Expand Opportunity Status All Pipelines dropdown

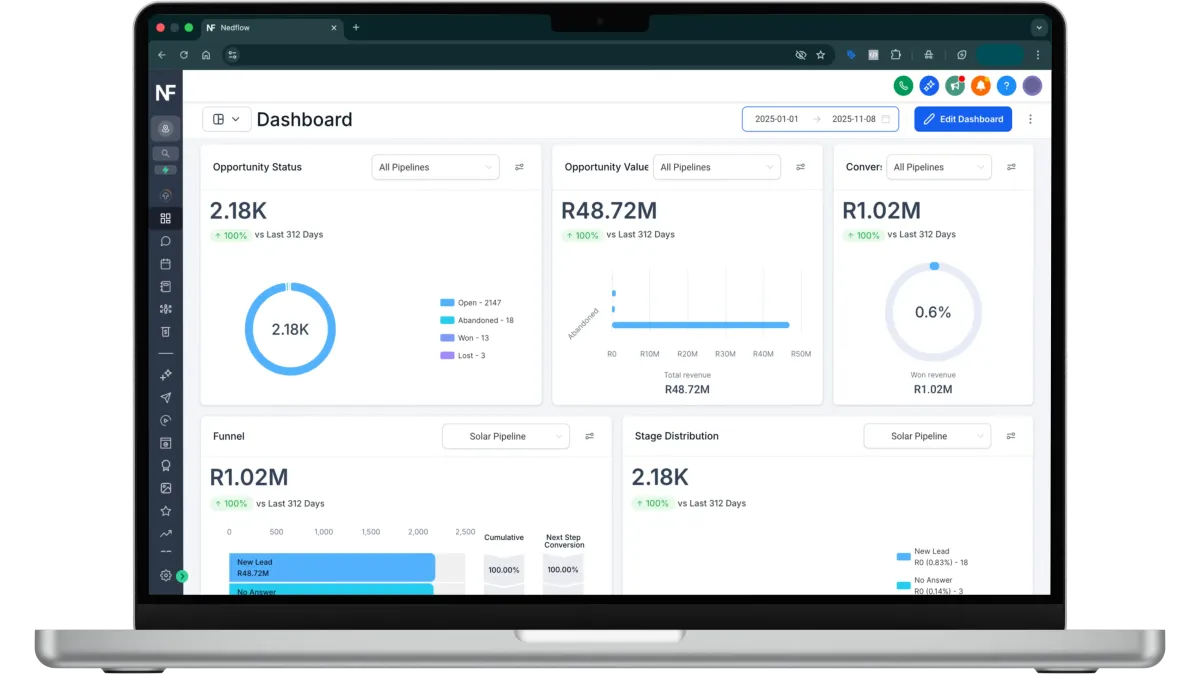[435, 167]
